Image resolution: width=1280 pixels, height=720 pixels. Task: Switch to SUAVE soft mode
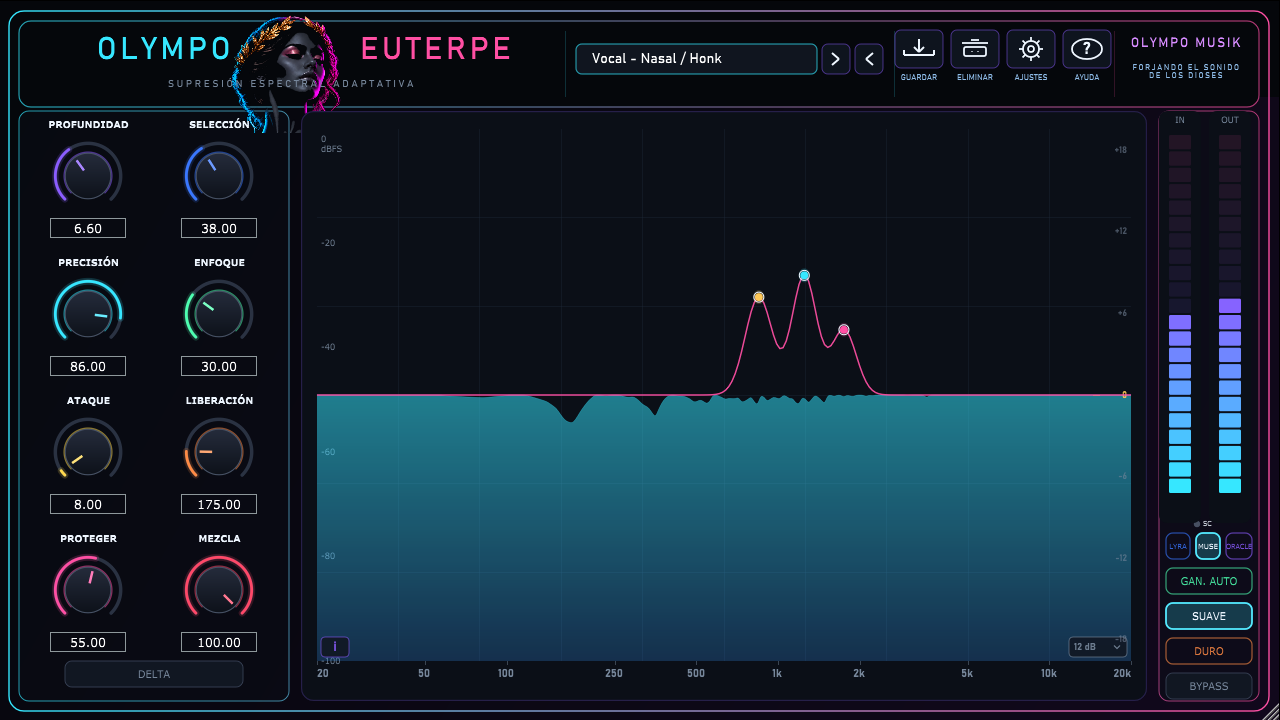pos(1209,616)
